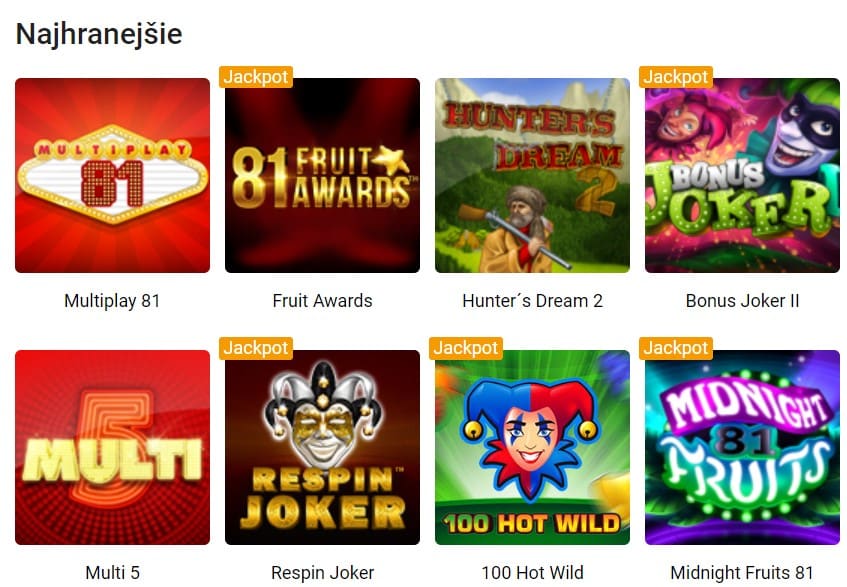The image size is (847, 587).
Task: Click the Jackpot badge on Bonus Joker II
Action: click(x=676, y=77)
